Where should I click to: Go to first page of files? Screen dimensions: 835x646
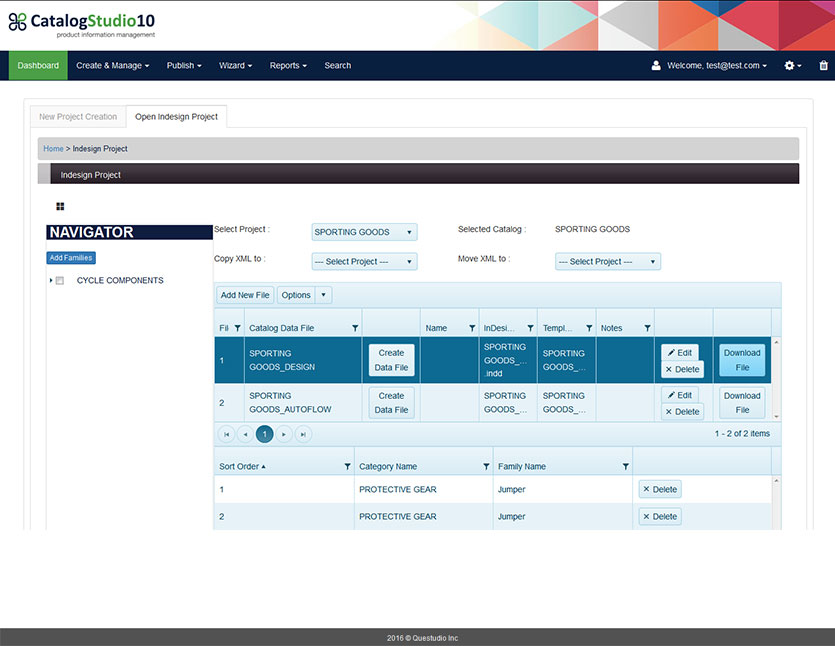226,435
